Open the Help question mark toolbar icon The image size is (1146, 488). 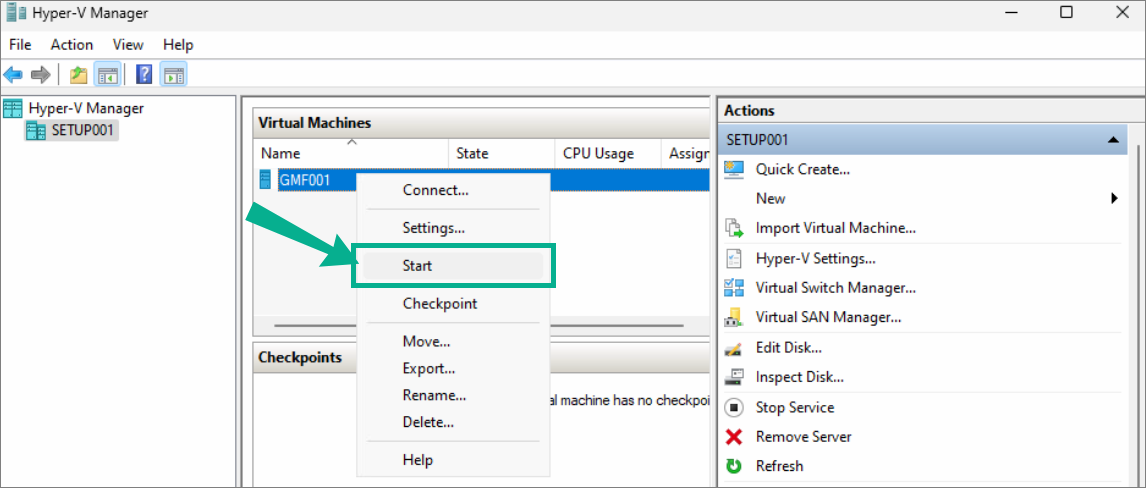coord(145,74)
